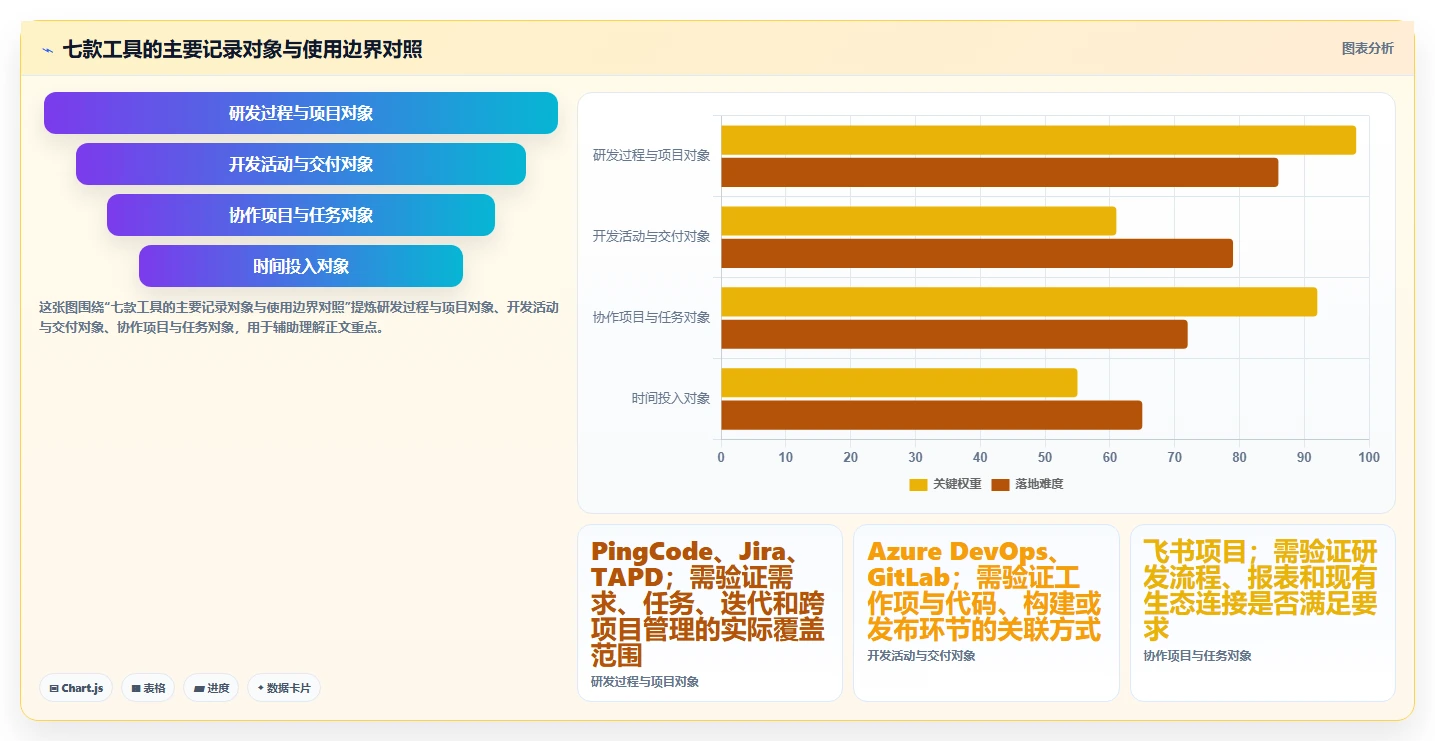The height and width of the screenshot is (741, 1435).
Task: Toggle the 落地难度 legend item
Action: (x=1027, y=484)
